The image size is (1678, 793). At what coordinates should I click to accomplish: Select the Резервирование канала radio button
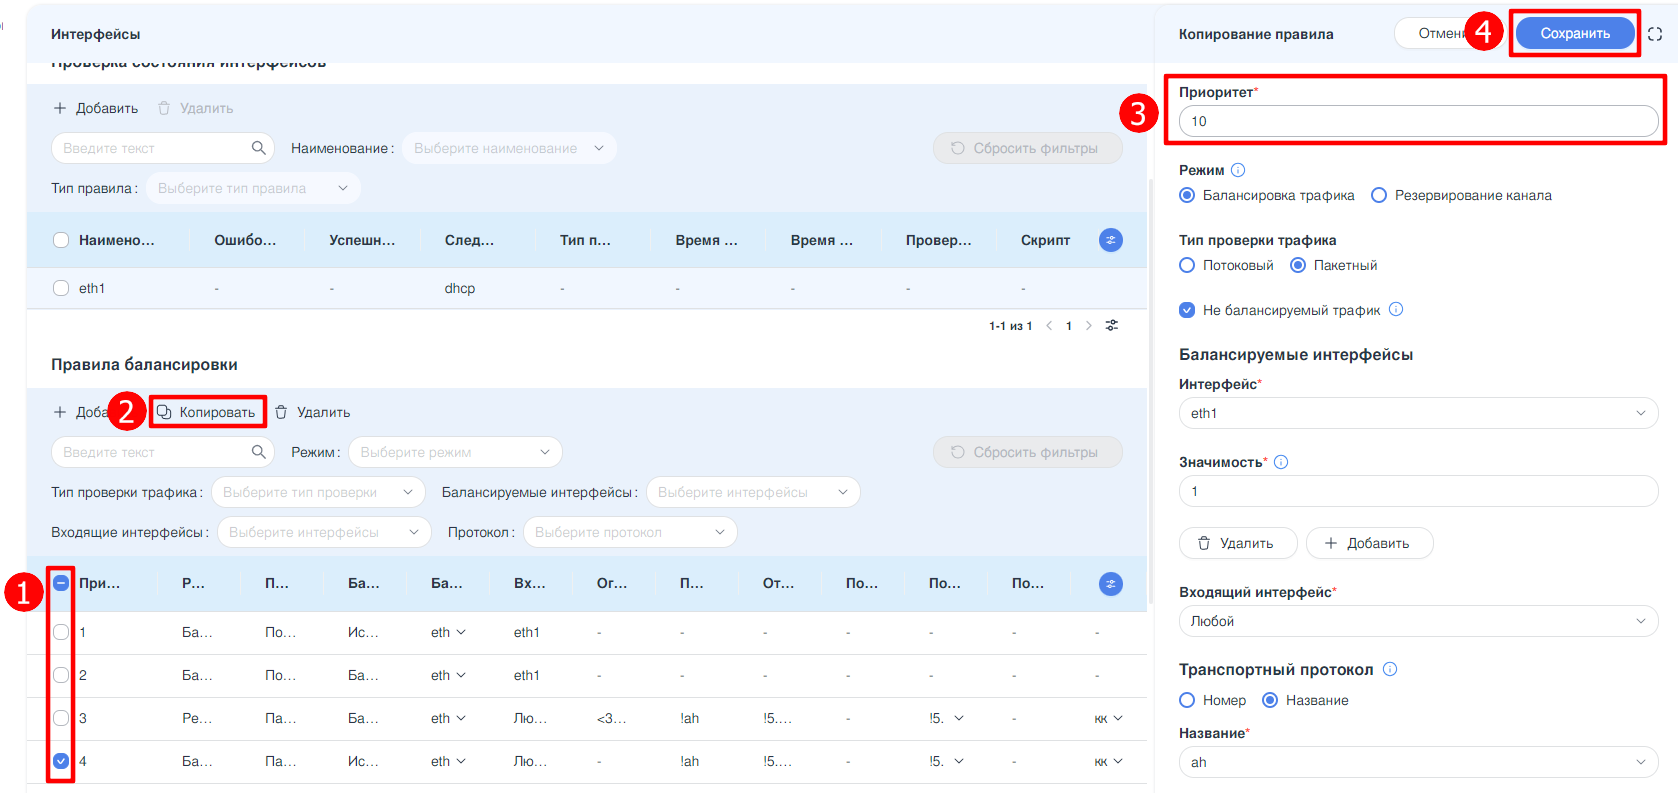1379,196
